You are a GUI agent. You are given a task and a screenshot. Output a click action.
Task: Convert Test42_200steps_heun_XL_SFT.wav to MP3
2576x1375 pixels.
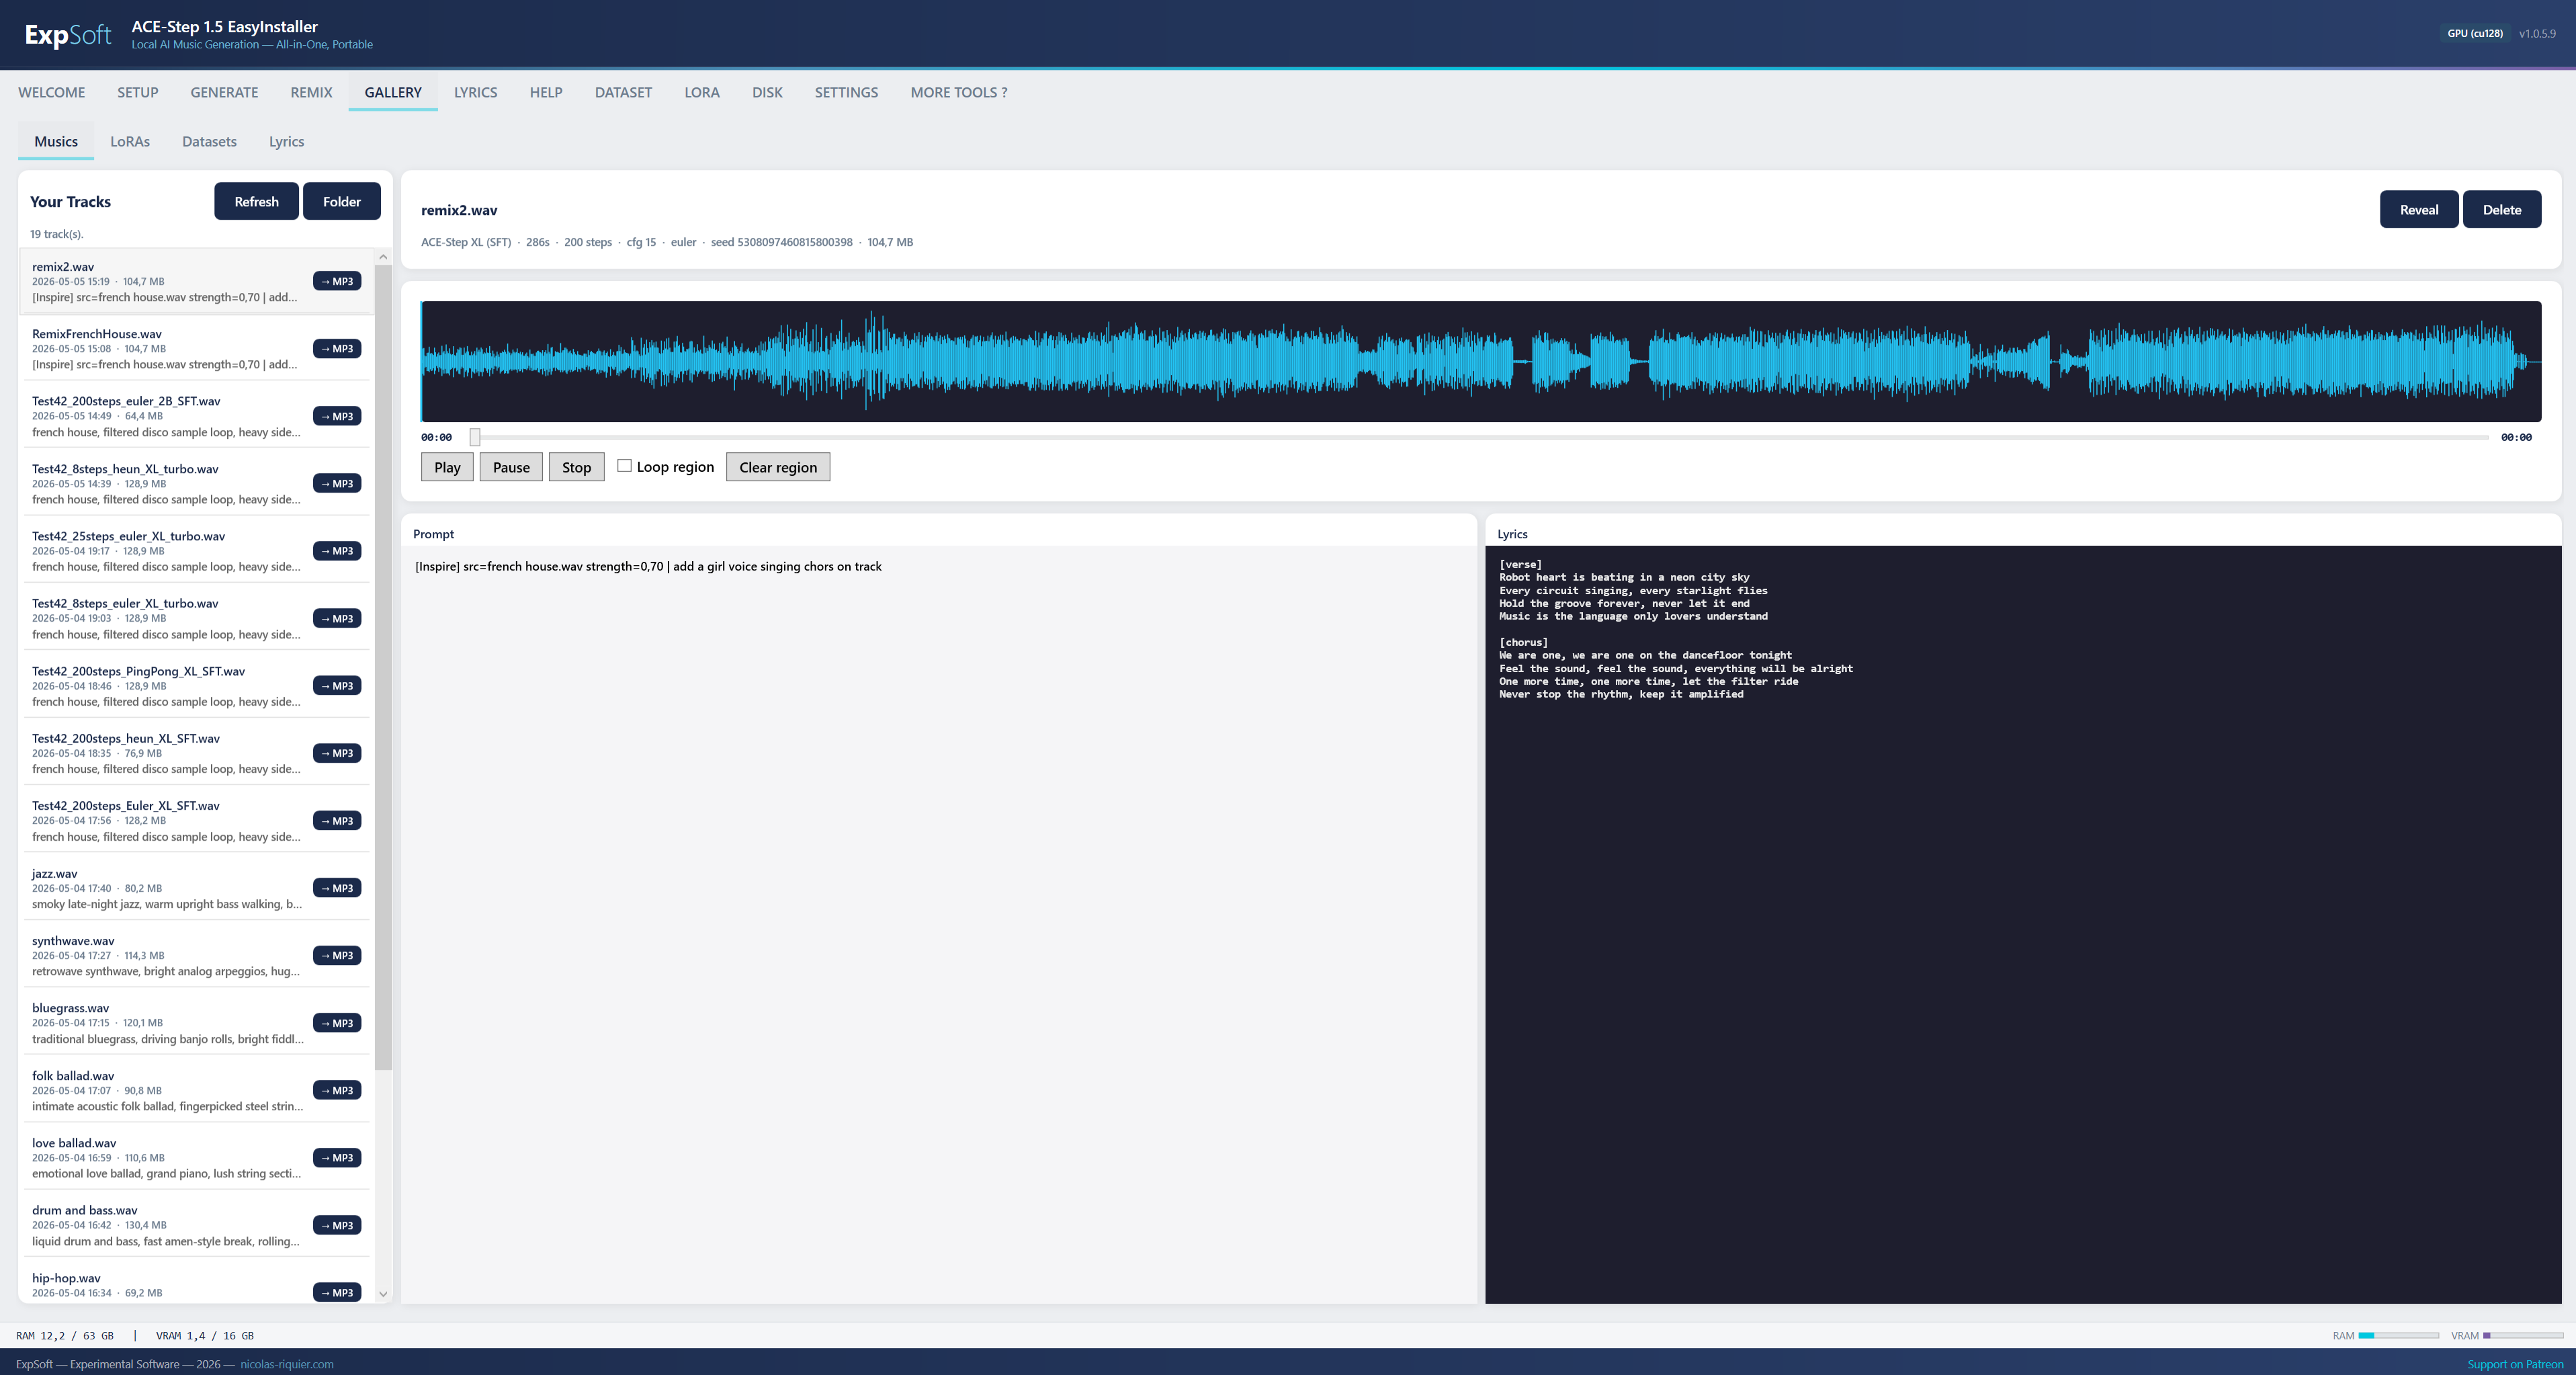(x=337, y=753)
